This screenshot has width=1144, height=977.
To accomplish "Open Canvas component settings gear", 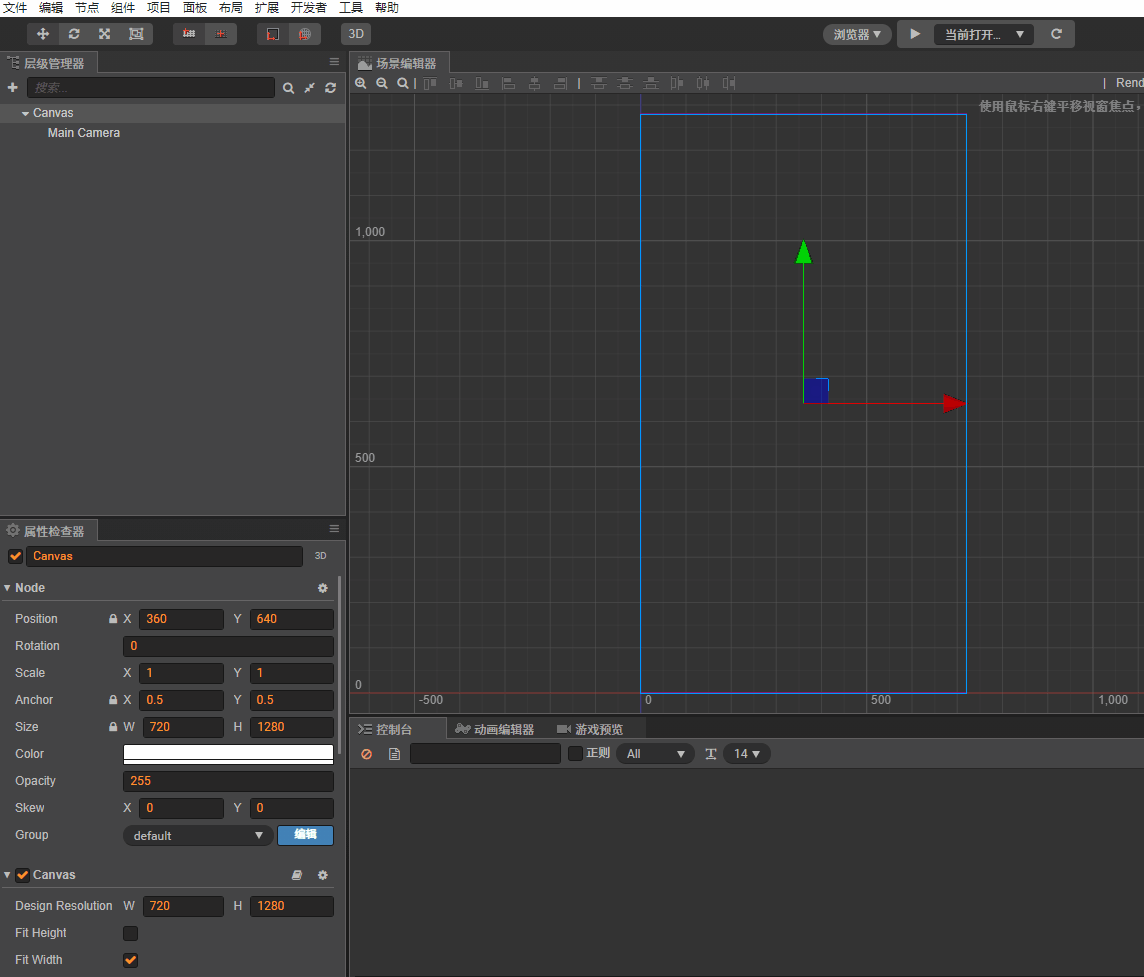I will [322, 875].
